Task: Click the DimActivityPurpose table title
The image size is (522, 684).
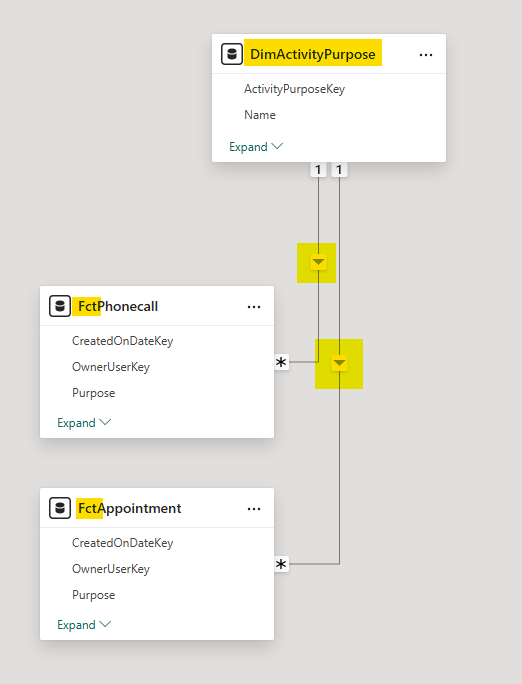Action: [313, 54]
